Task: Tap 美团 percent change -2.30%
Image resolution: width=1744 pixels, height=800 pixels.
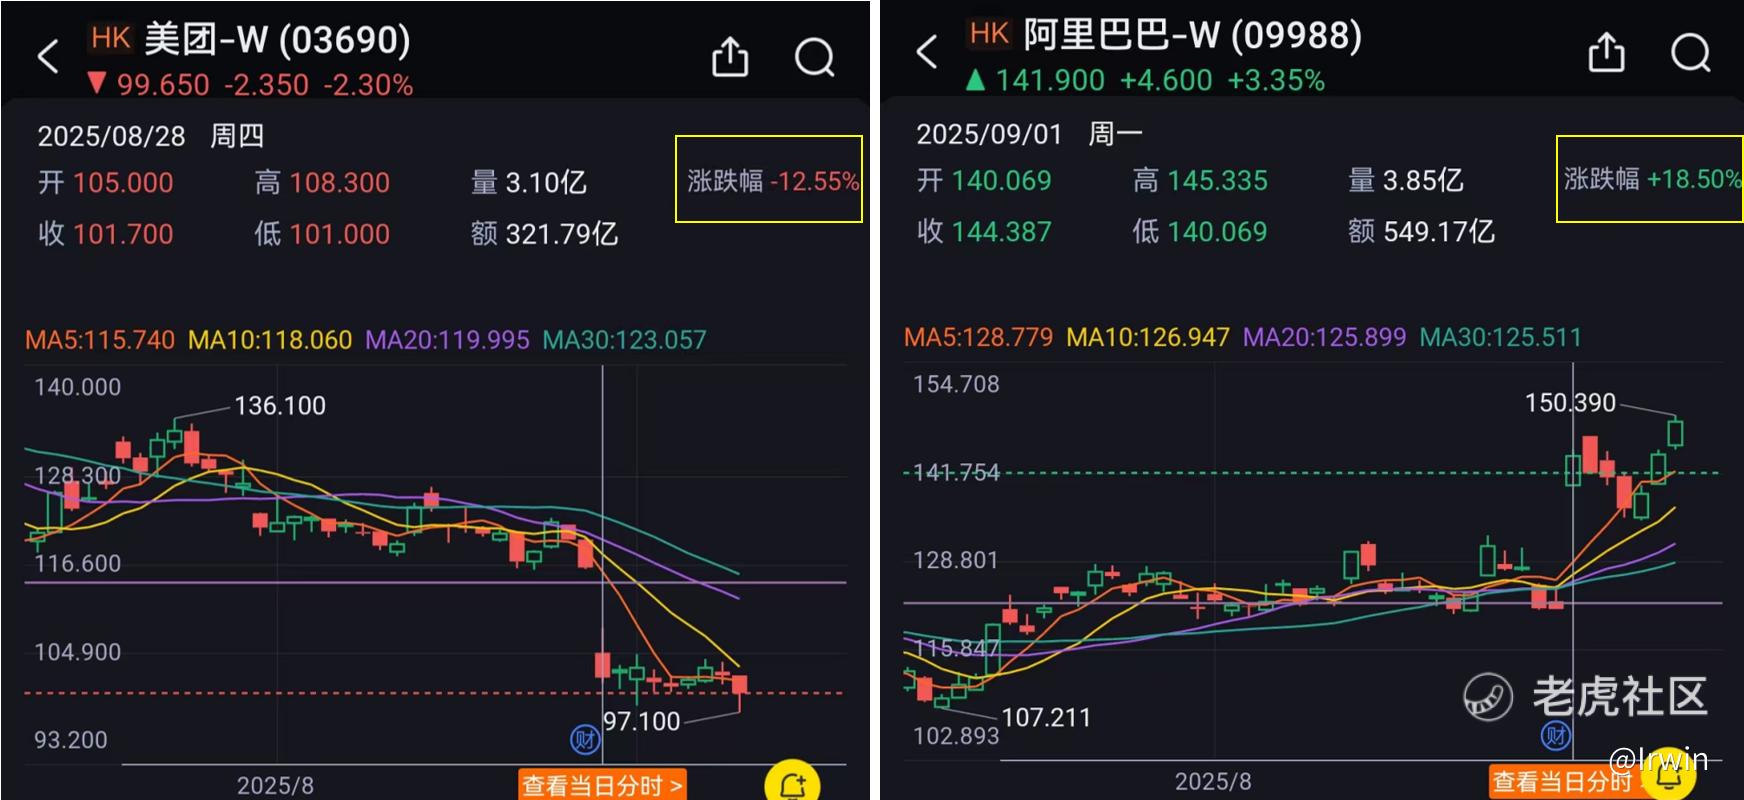Action: pyautogui.click(x=368, y=85)
